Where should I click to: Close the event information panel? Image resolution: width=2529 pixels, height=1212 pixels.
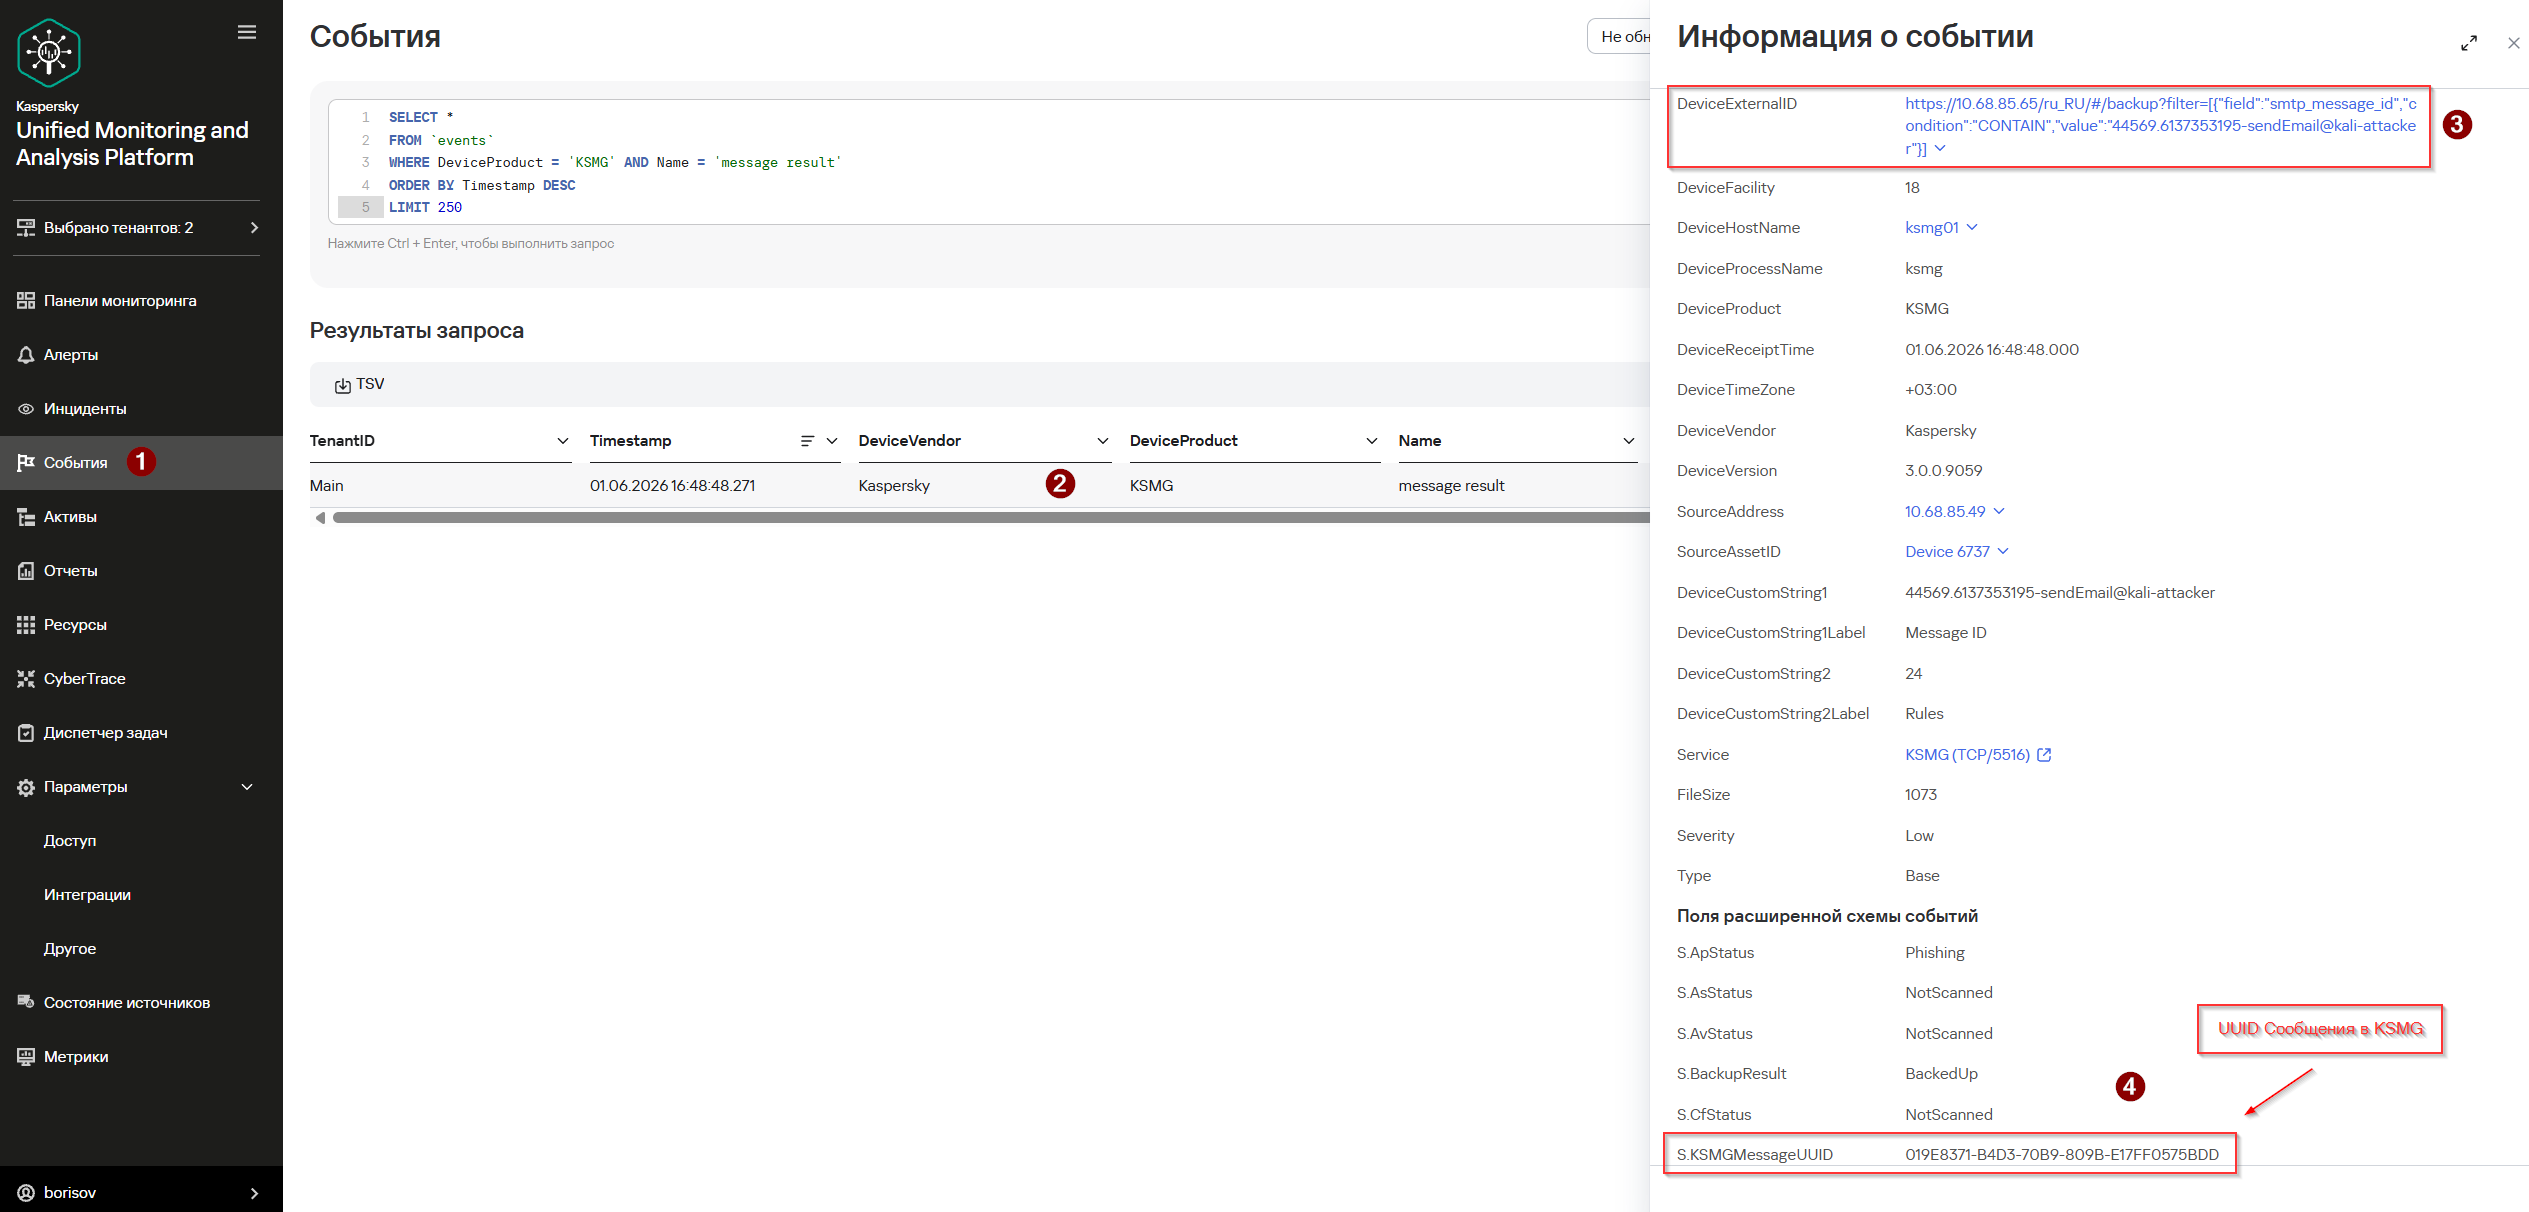coord(2513,43)
